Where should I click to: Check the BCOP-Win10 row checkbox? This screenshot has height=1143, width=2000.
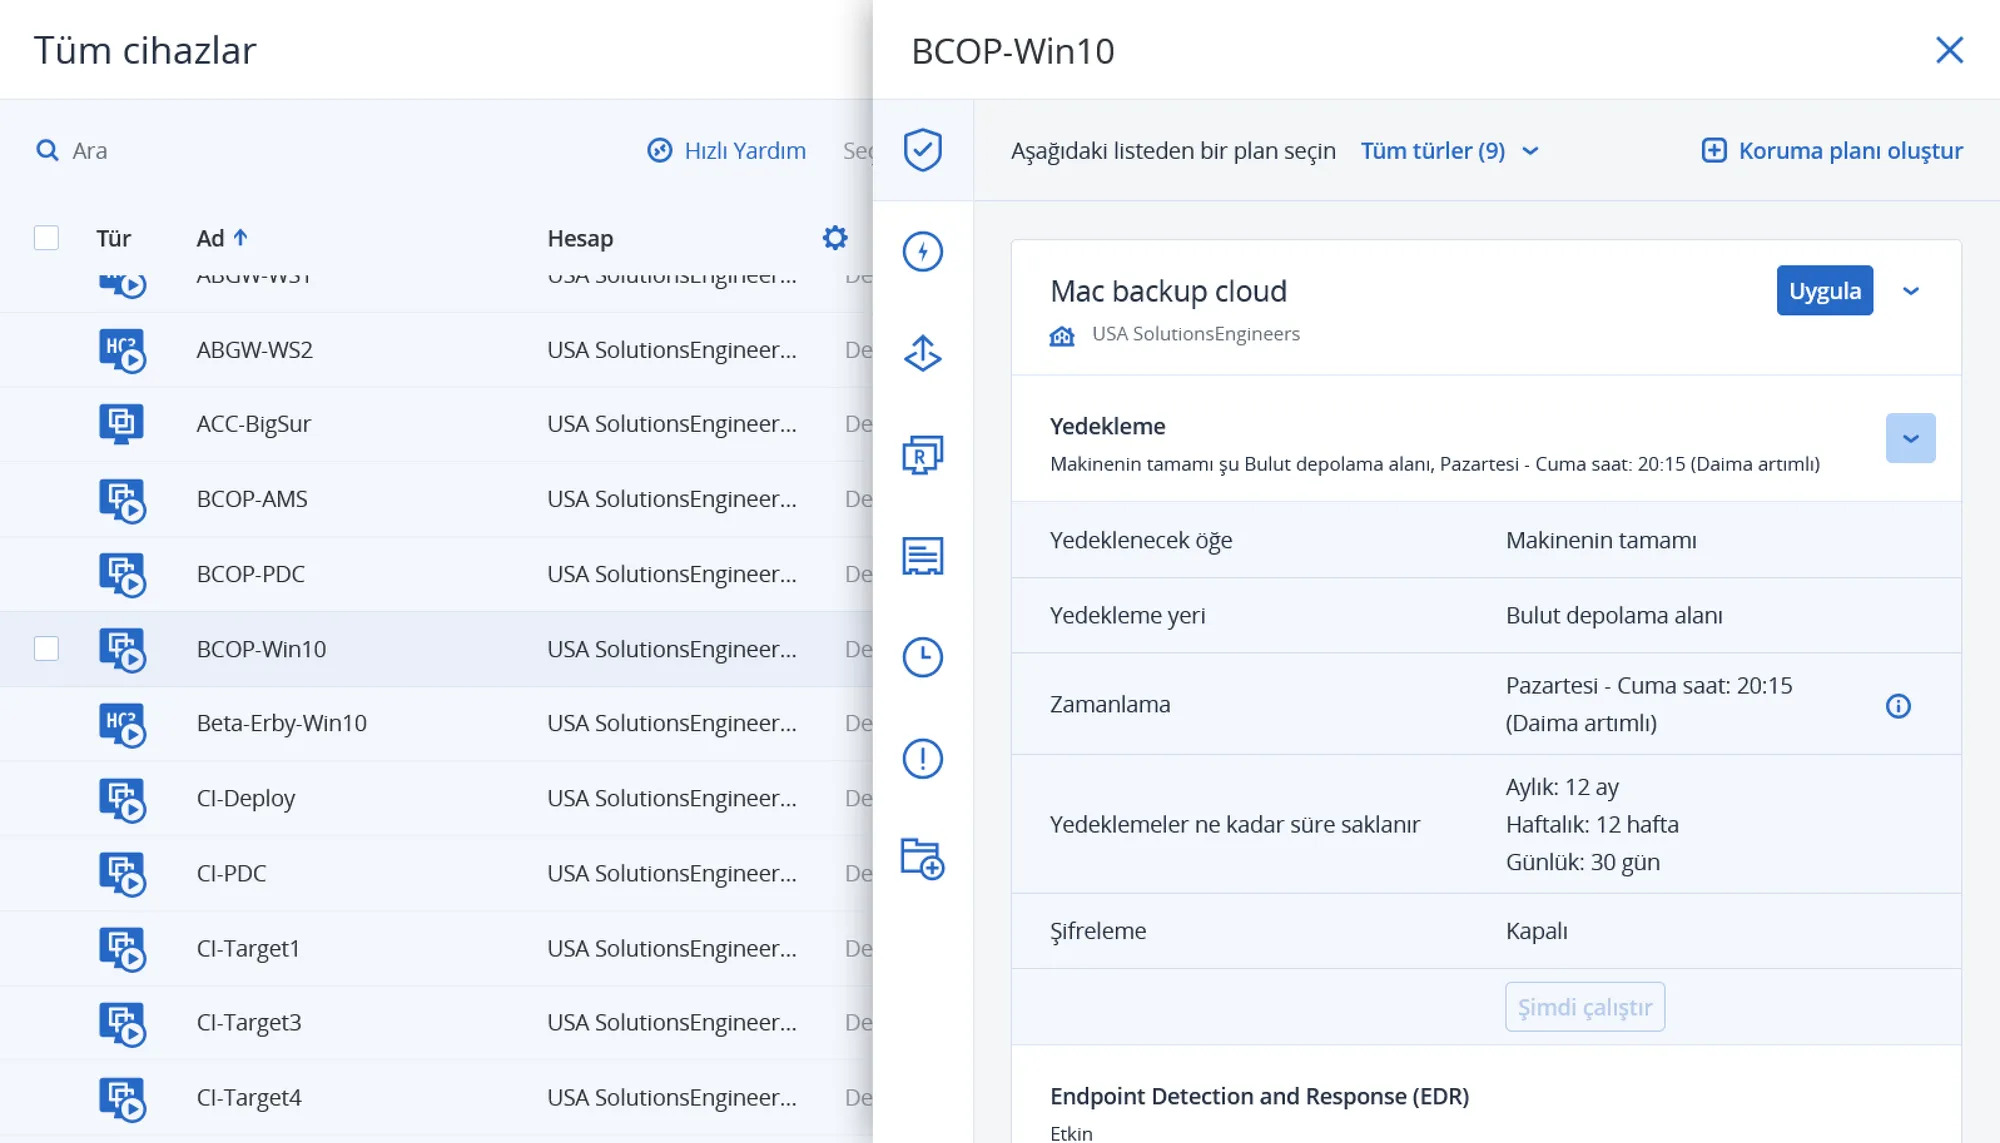click(x=46, y=649)
